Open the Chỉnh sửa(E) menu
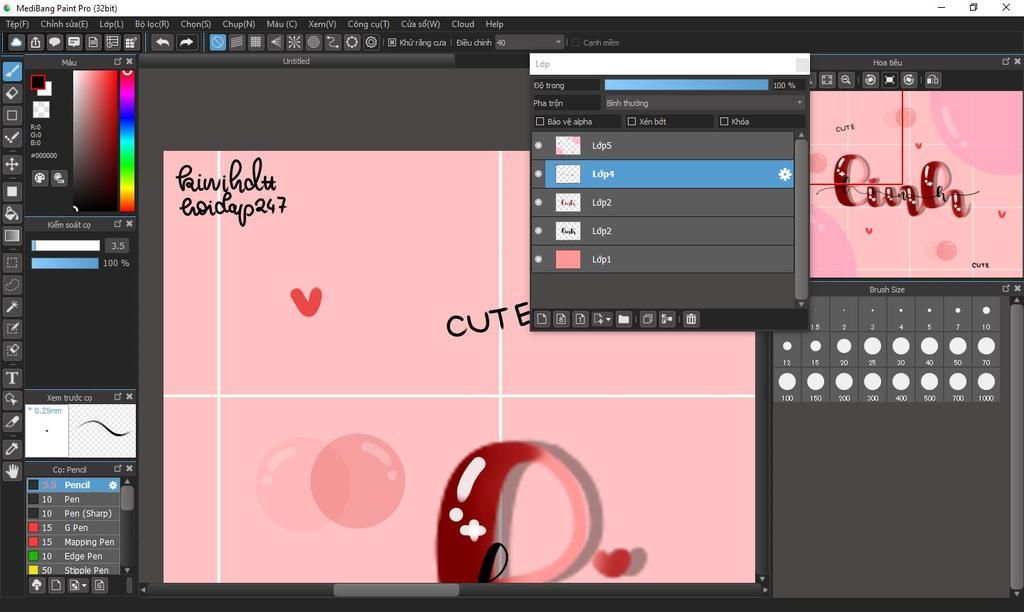Screen dimensions: 1024x612 (x=64, y=24)
